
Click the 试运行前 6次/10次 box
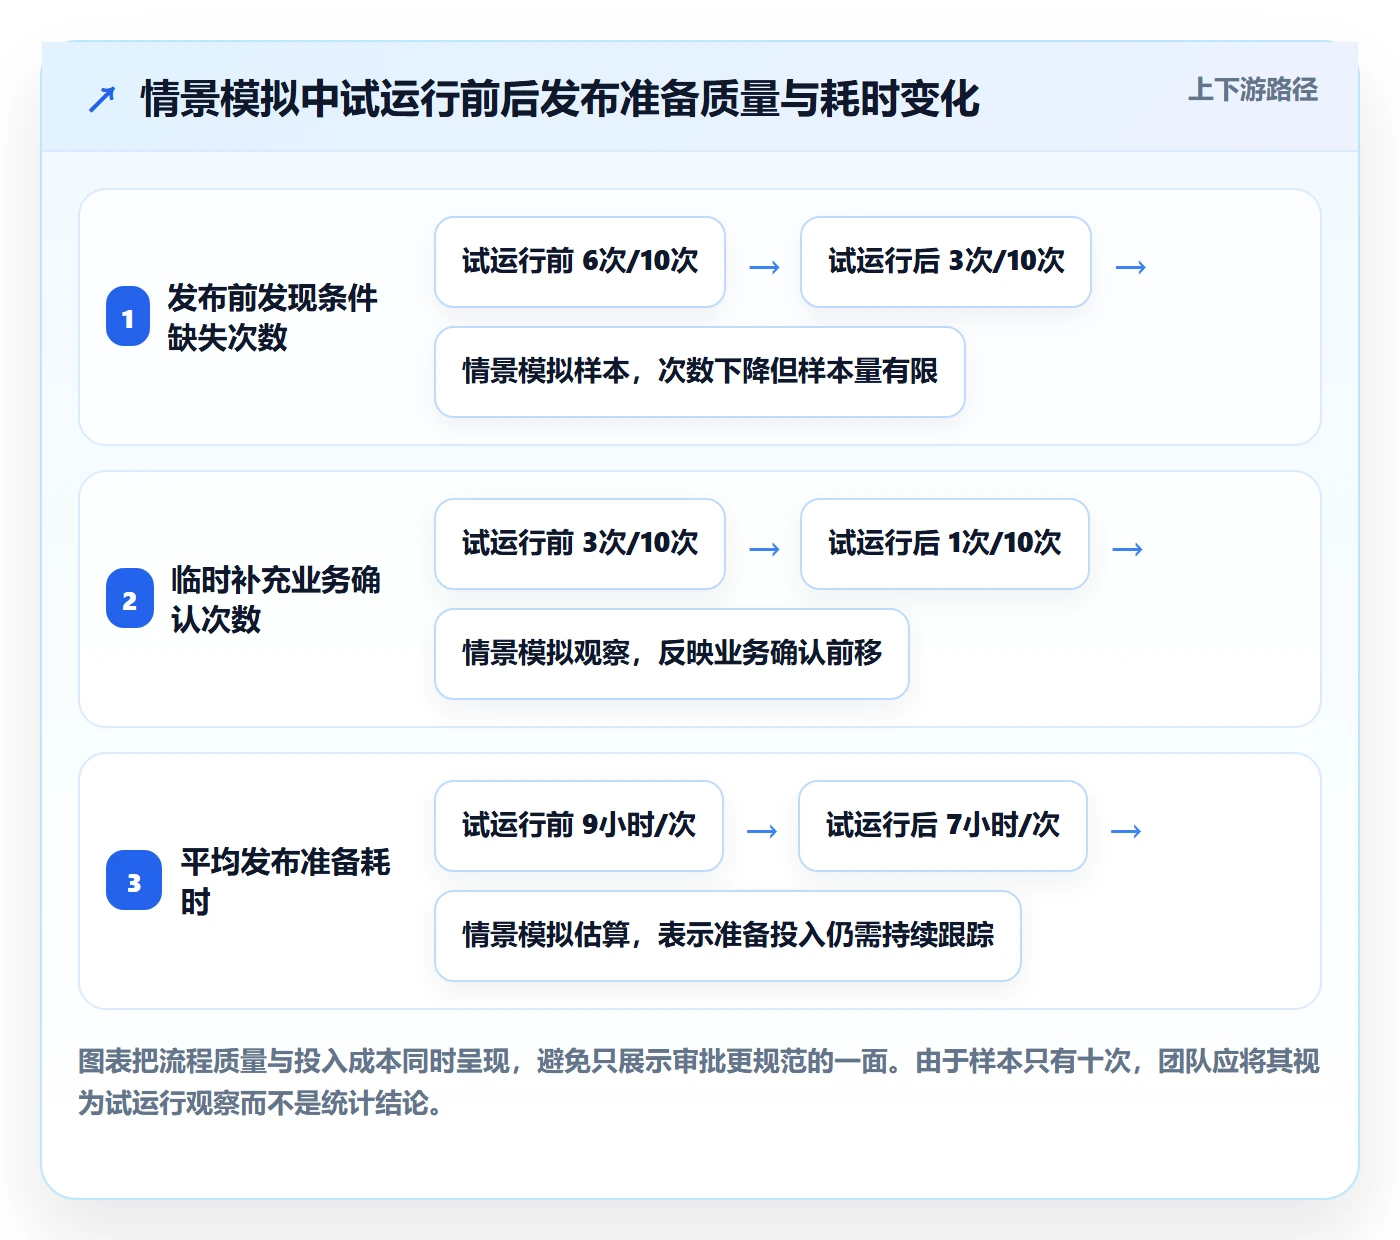point(580,262)
